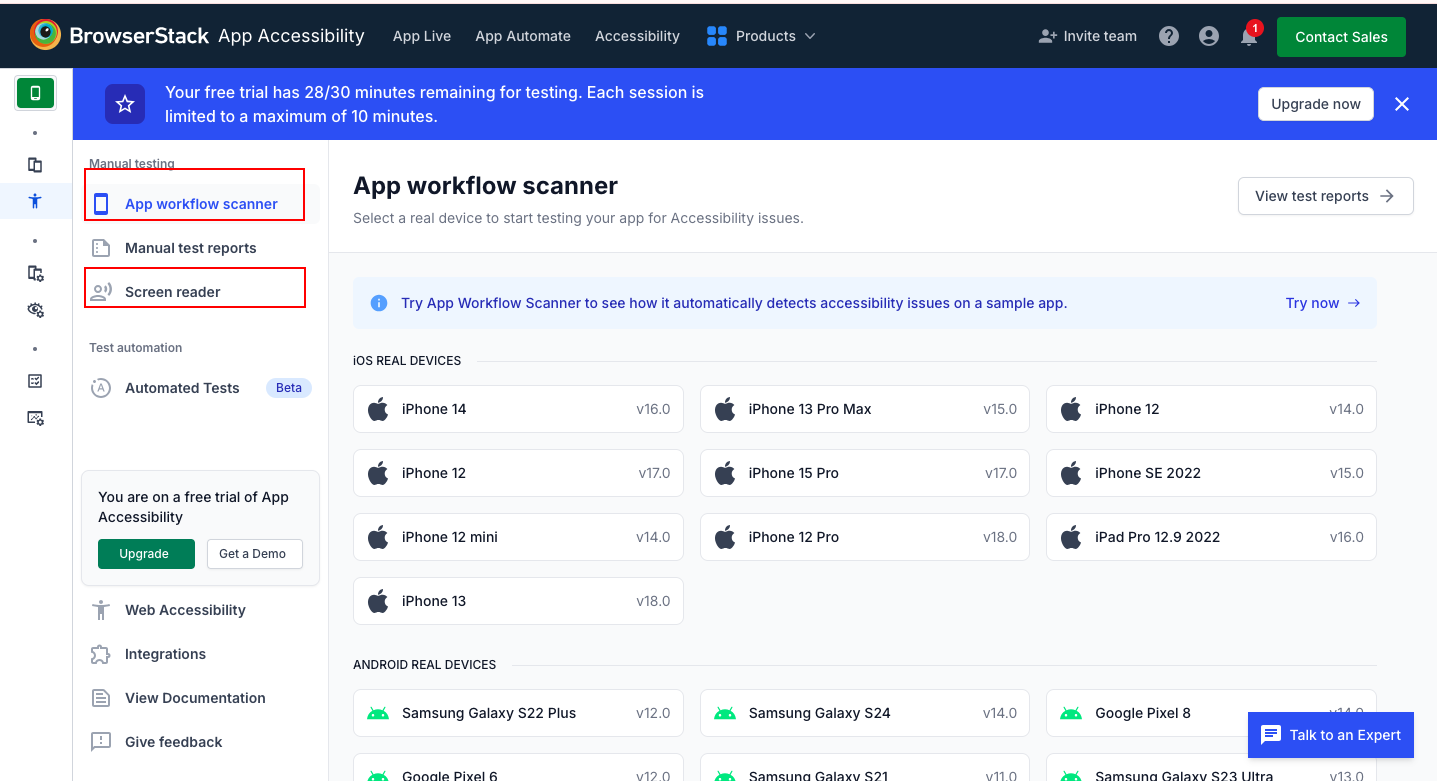Click the BrowserStack logo icon

tap(45, 35)
